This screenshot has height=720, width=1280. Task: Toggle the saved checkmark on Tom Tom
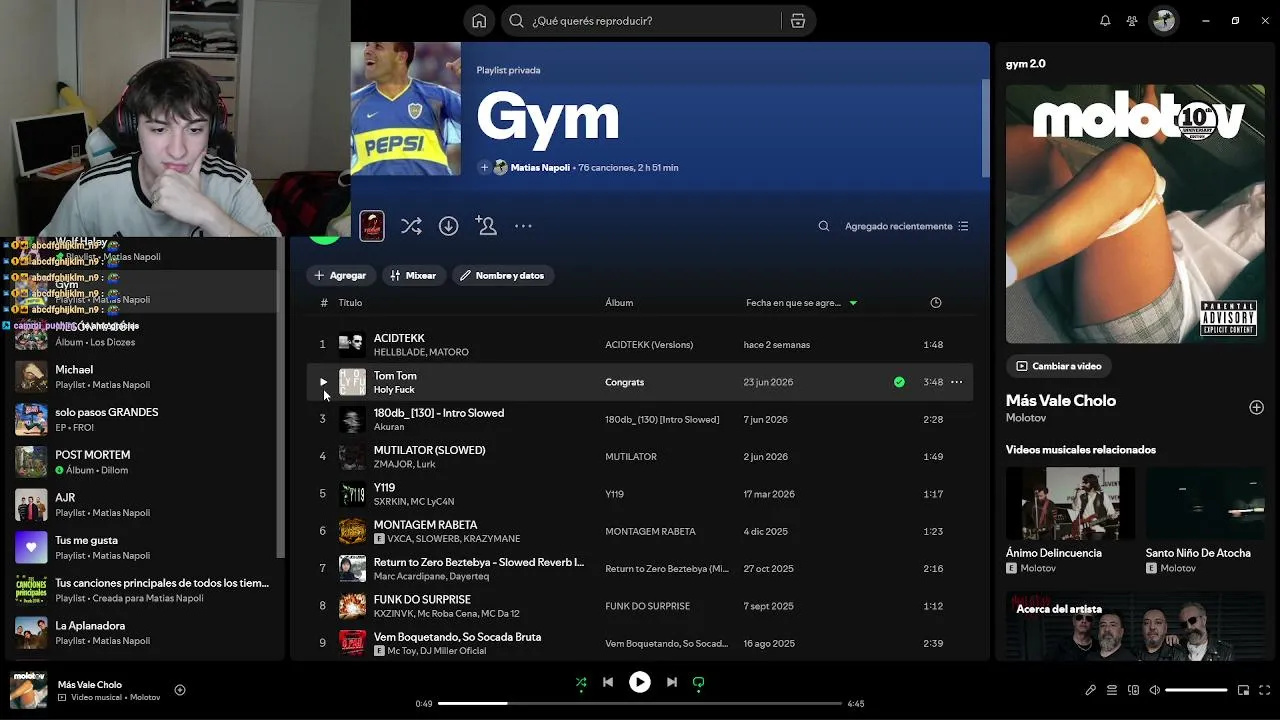click(x=899, y=382)
